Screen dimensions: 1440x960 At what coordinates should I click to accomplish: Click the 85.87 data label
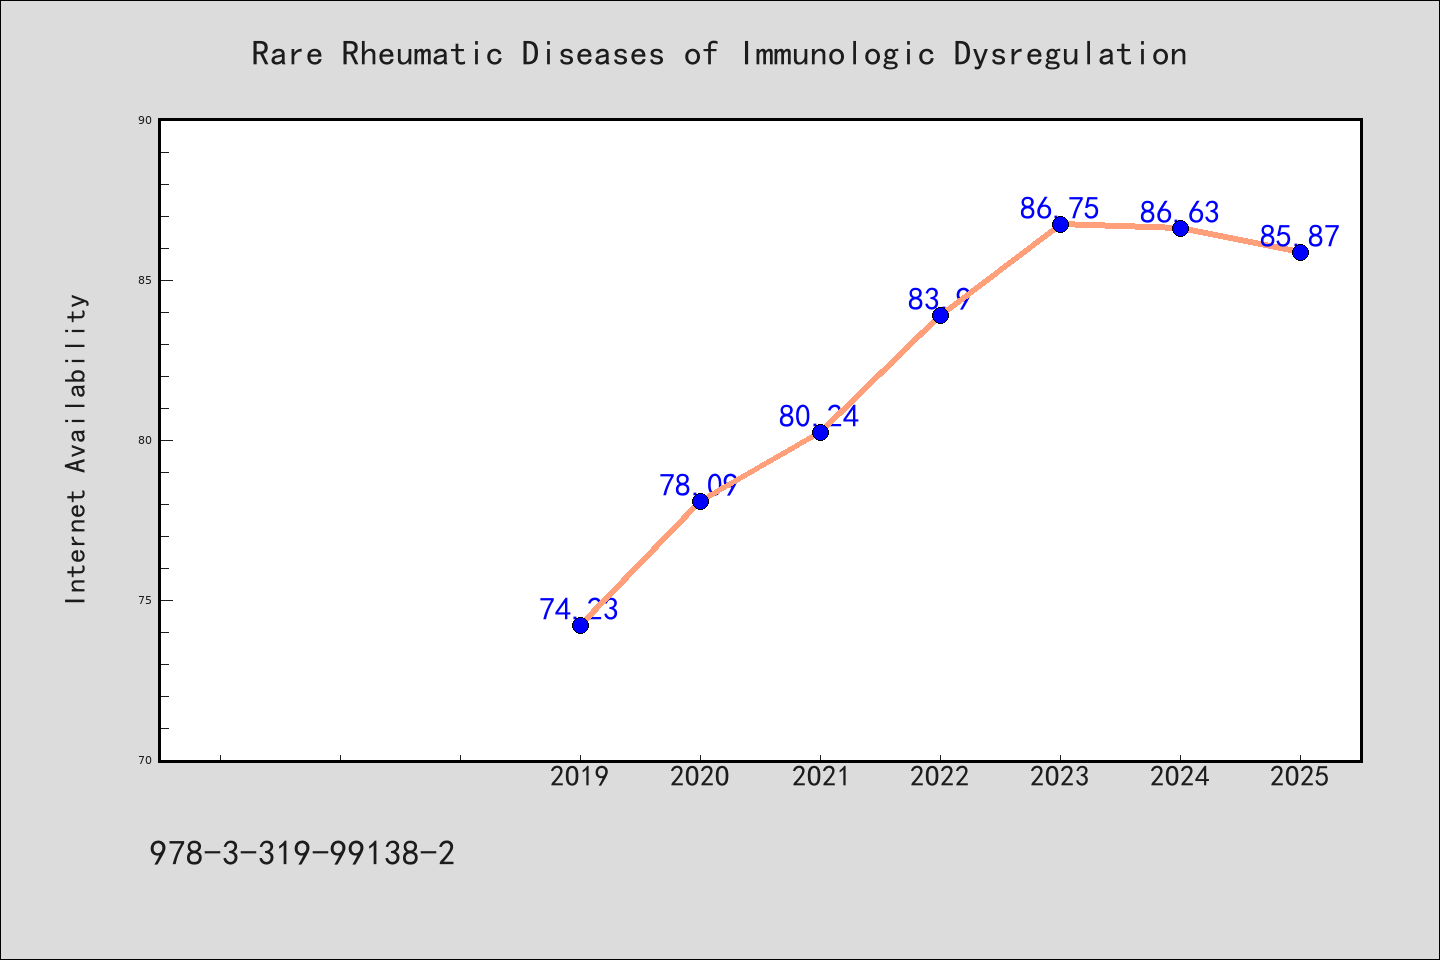point(1299,236)
